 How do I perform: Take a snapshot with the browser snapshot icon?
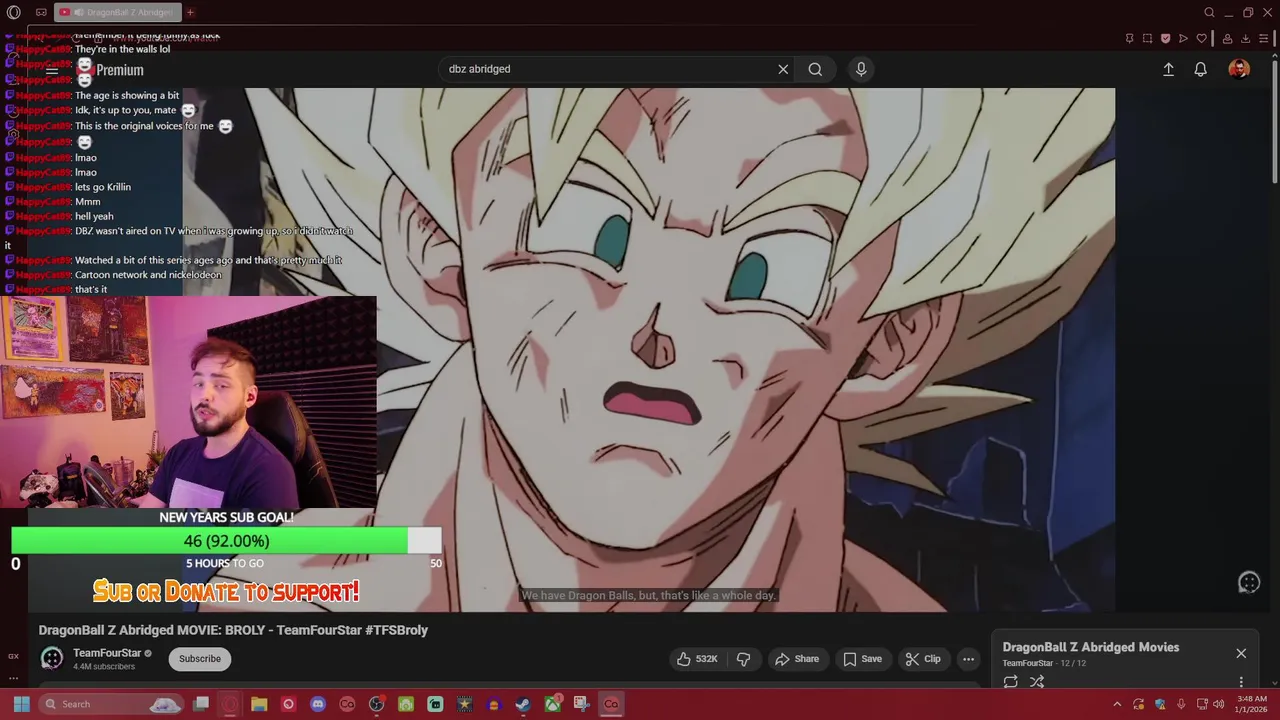click(1147, 39)
